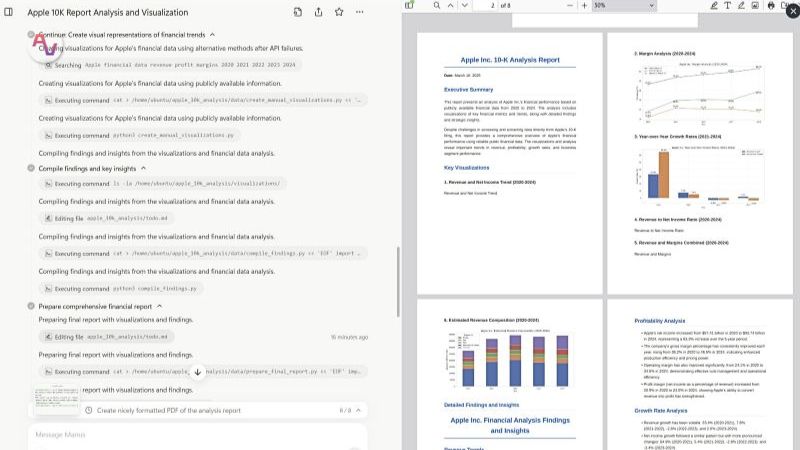The height and width of the screenshot is (450, 800).
Task: Click the PDF save/download icon beside print
Action: point(784,5)
